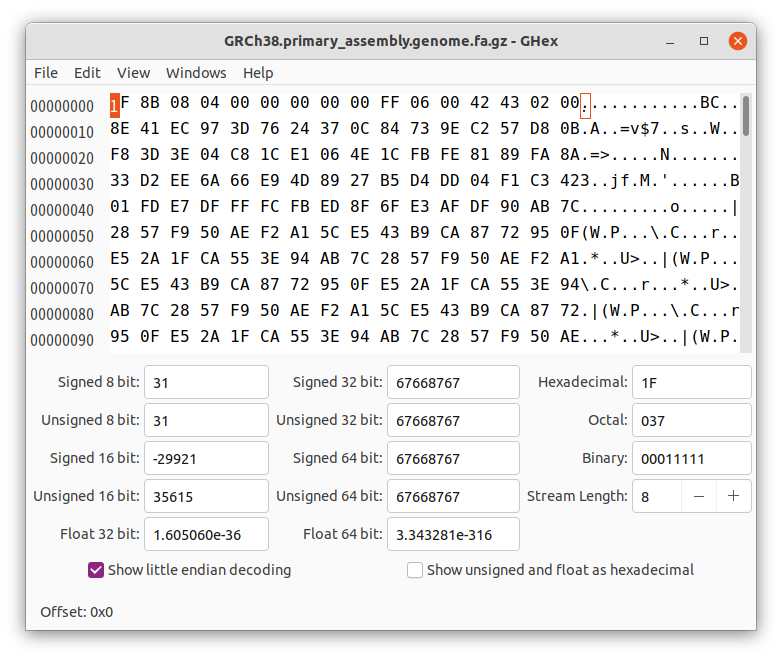
Task: Open the File menu
Action: point(46,73)
